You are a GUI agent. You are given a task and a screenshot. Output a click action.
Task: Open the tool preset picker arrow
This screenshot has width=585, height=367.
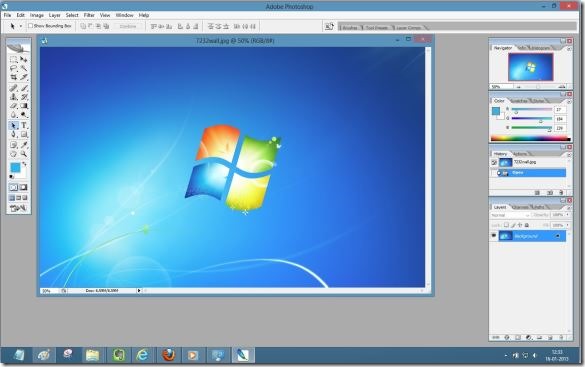pos(21,26)
